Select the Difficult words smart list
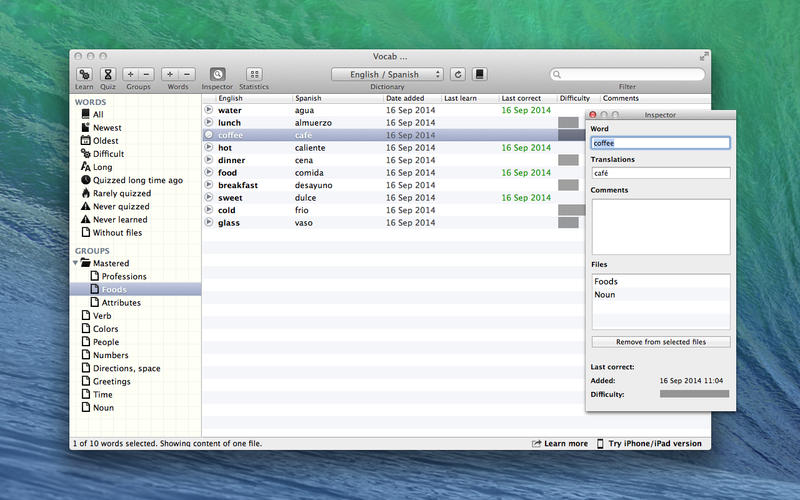The width and height of the screenshot is (800, 500). (108, 154)
